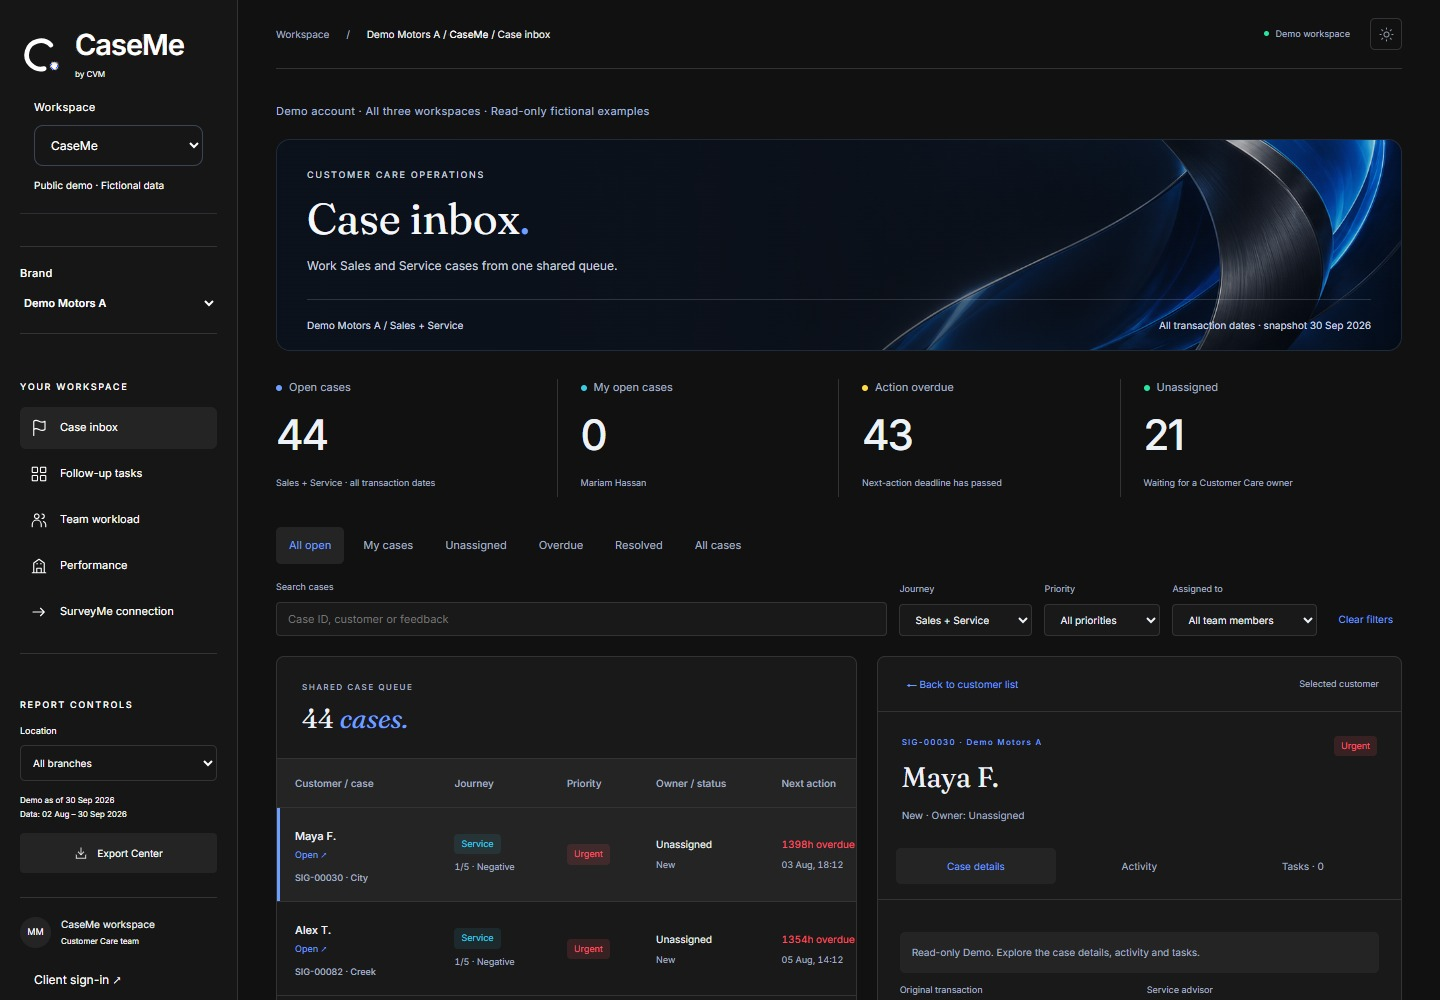Viewport: 1440px width, 1000px height.
Task: Click the Follow-up tasks grid icon
Action: 39,474
